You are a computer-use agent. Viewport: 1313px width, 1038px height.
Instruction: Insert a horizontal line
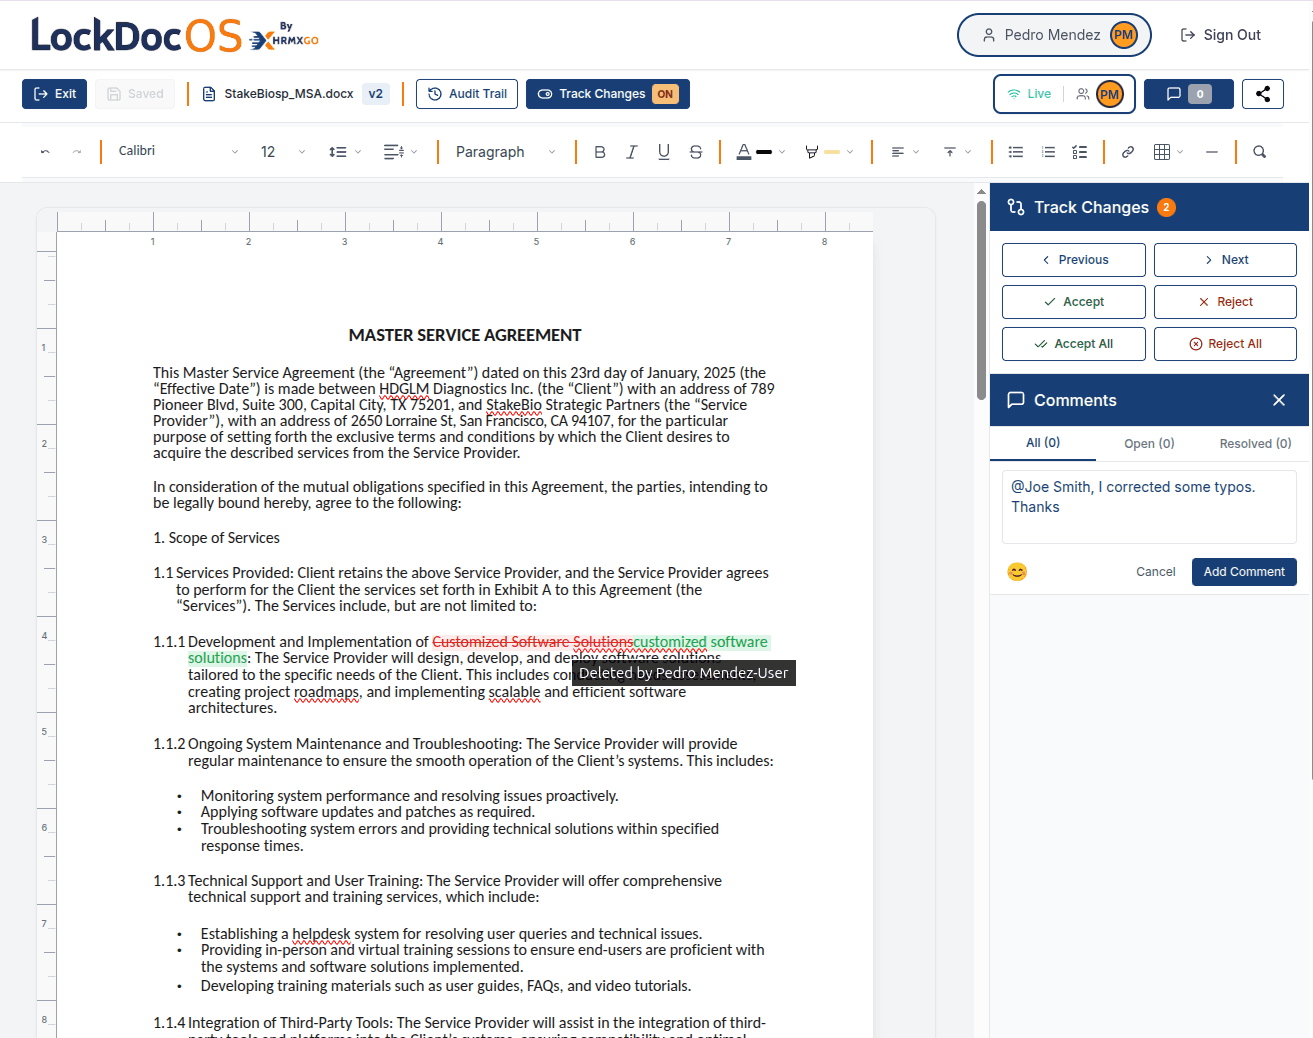1212,152
